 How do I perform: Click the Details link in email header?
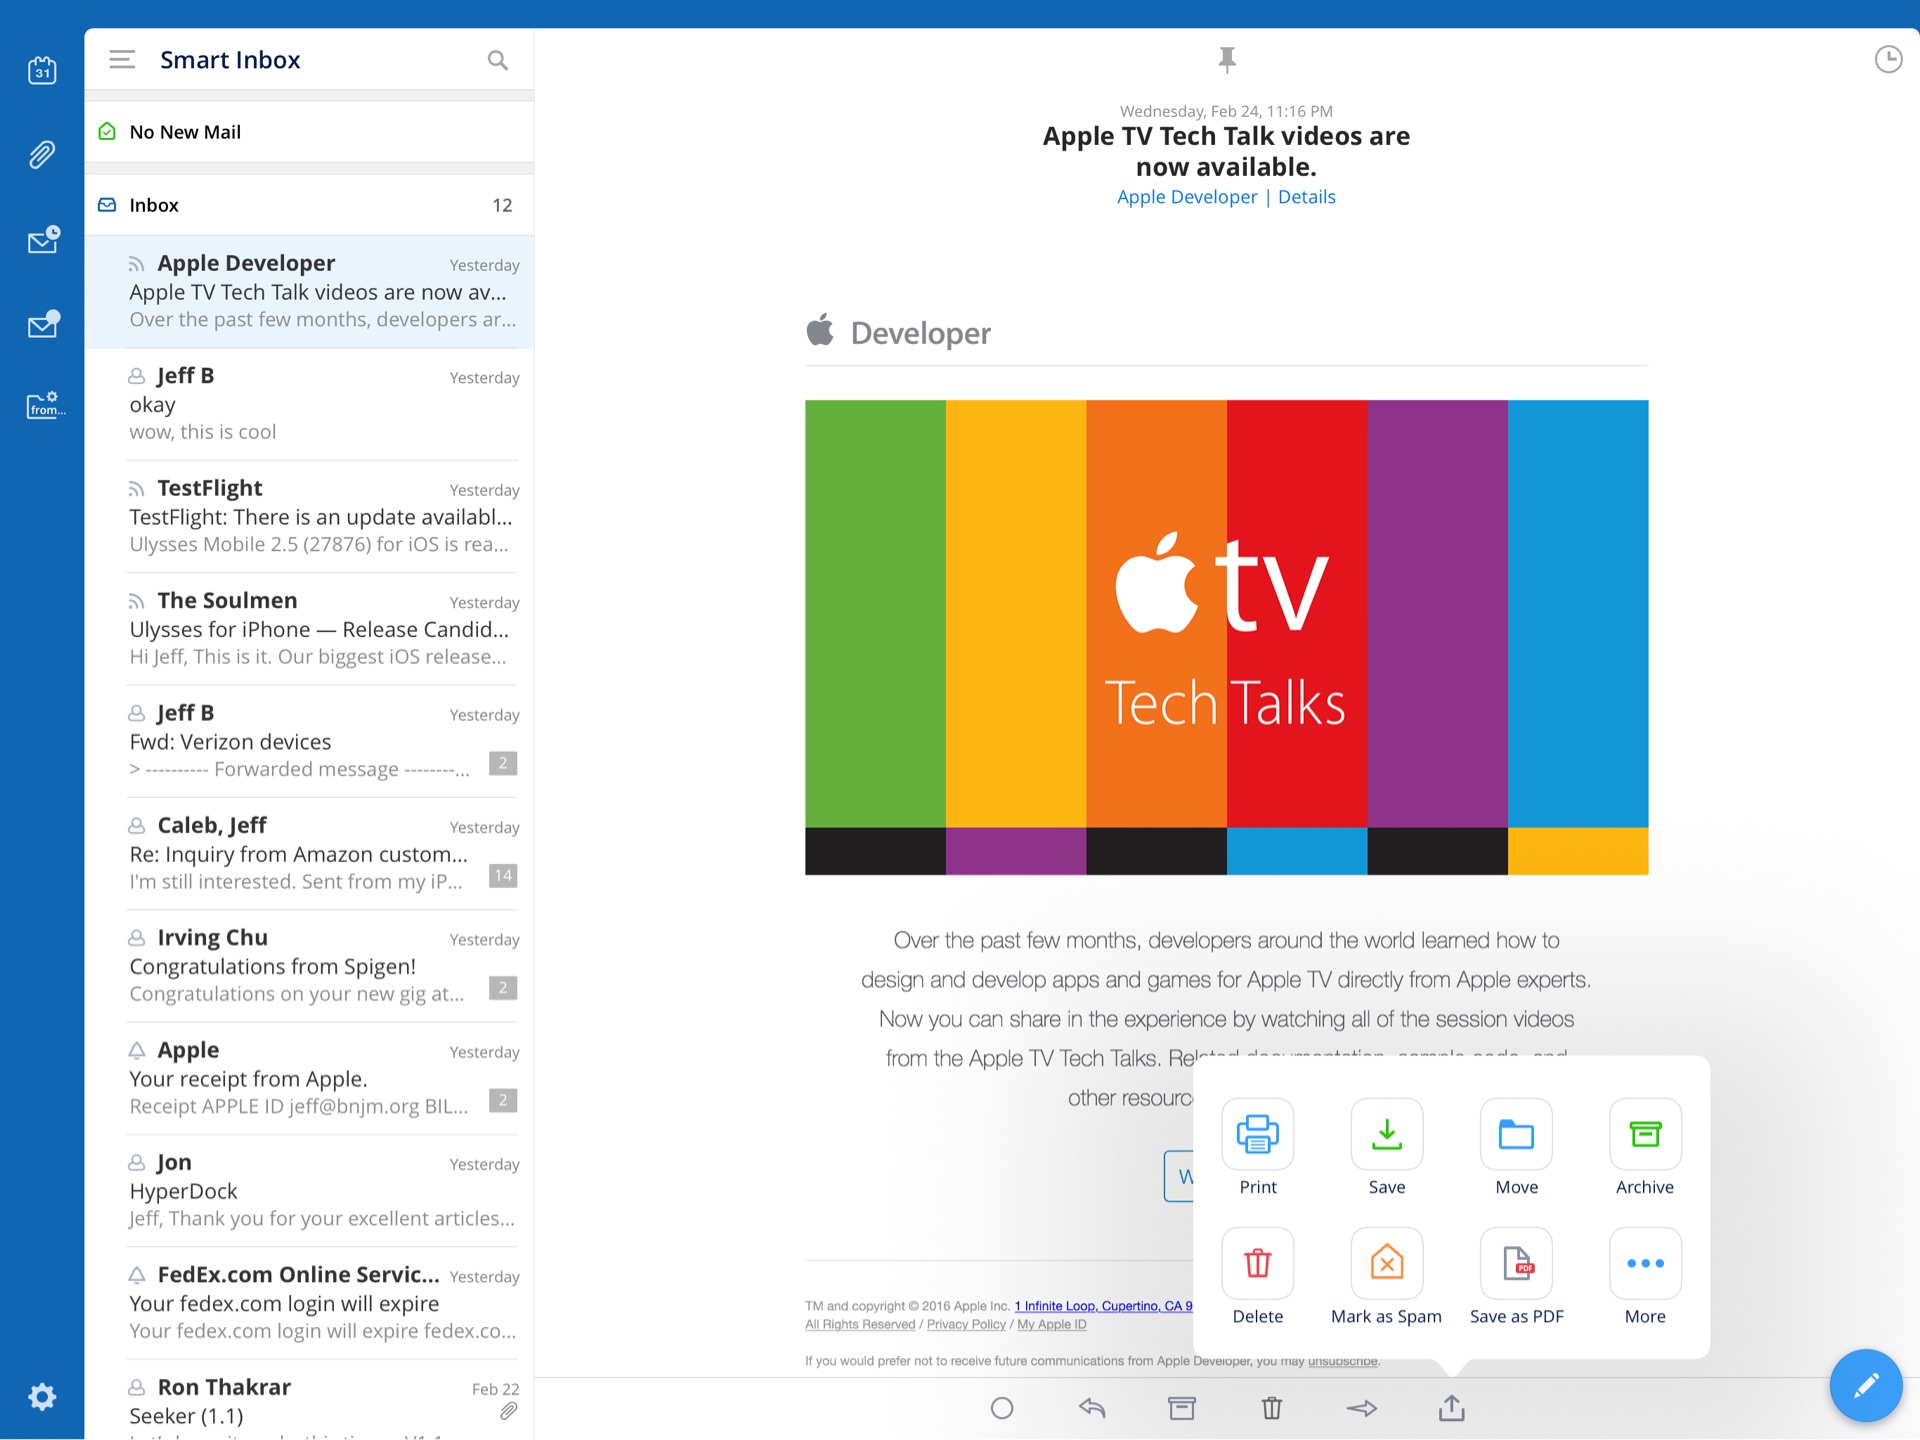pyautogui.click(x=1303, y=197)
